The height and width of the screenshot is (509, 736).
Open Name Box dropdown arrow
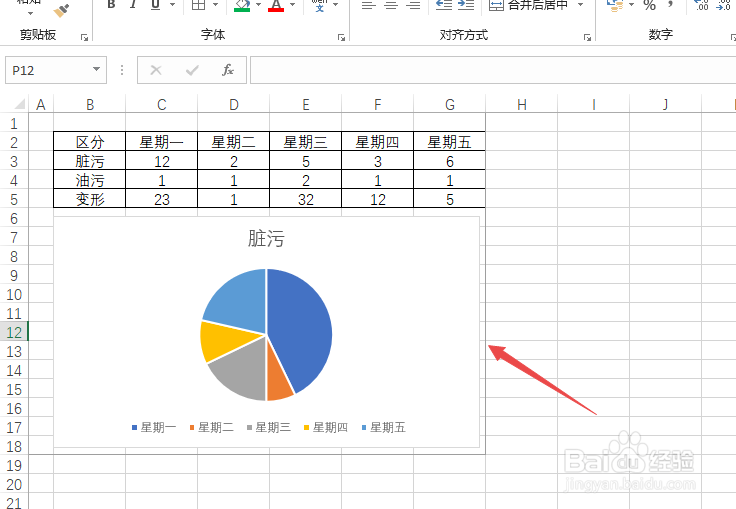[x=96, y=69]
